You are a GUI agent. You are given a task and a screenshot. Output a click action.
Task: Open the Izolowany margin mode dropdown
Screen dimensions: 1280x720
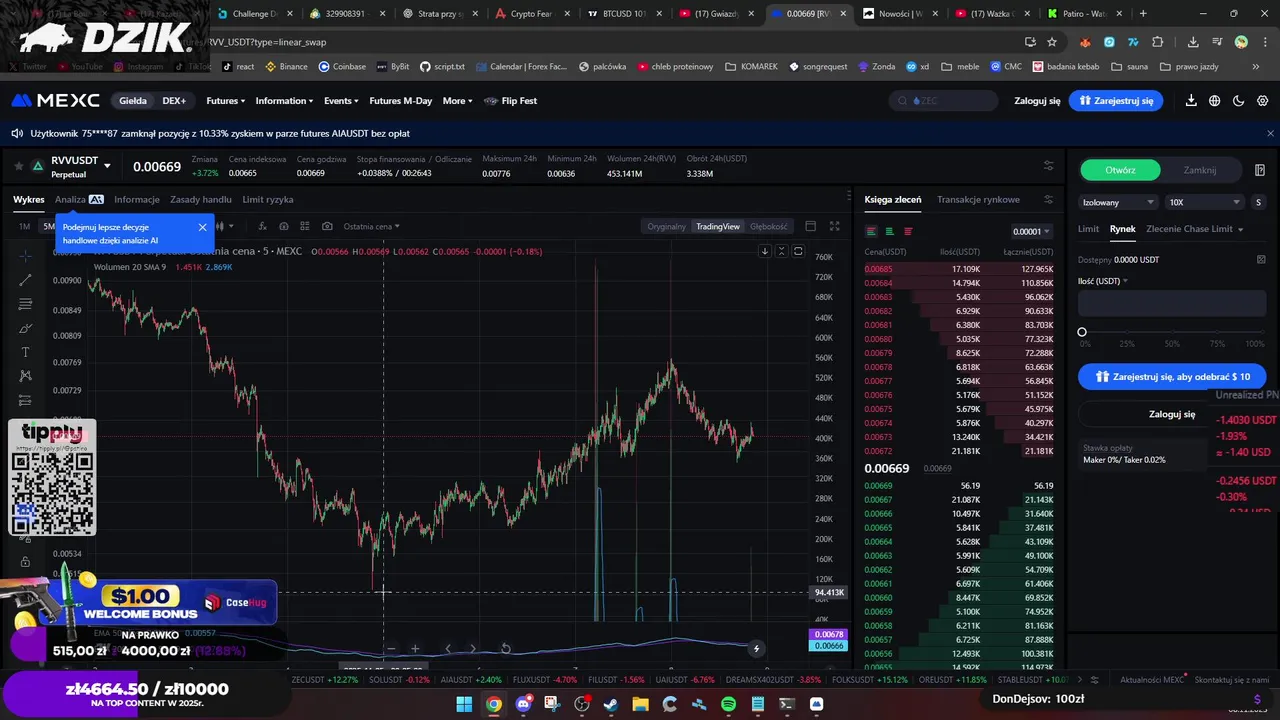(x=1118, y=202)
